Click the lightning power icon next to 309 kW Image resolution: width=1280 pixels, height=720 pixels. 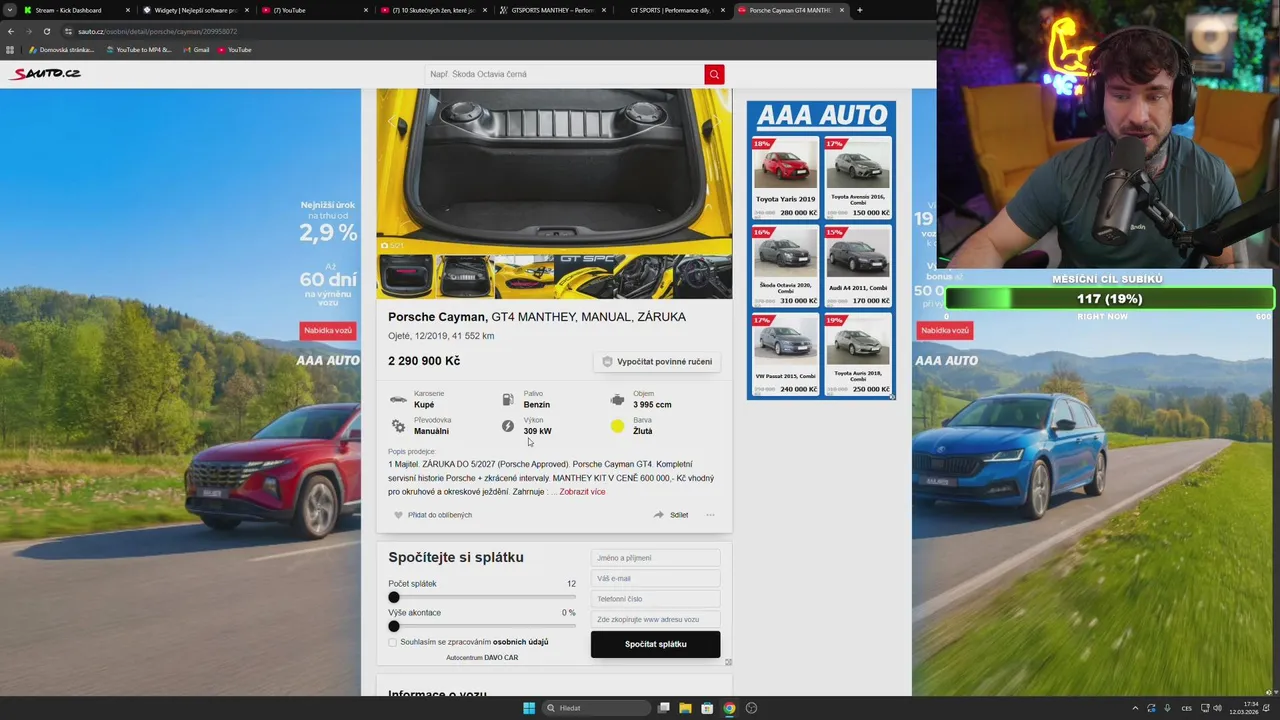point(508,426)
